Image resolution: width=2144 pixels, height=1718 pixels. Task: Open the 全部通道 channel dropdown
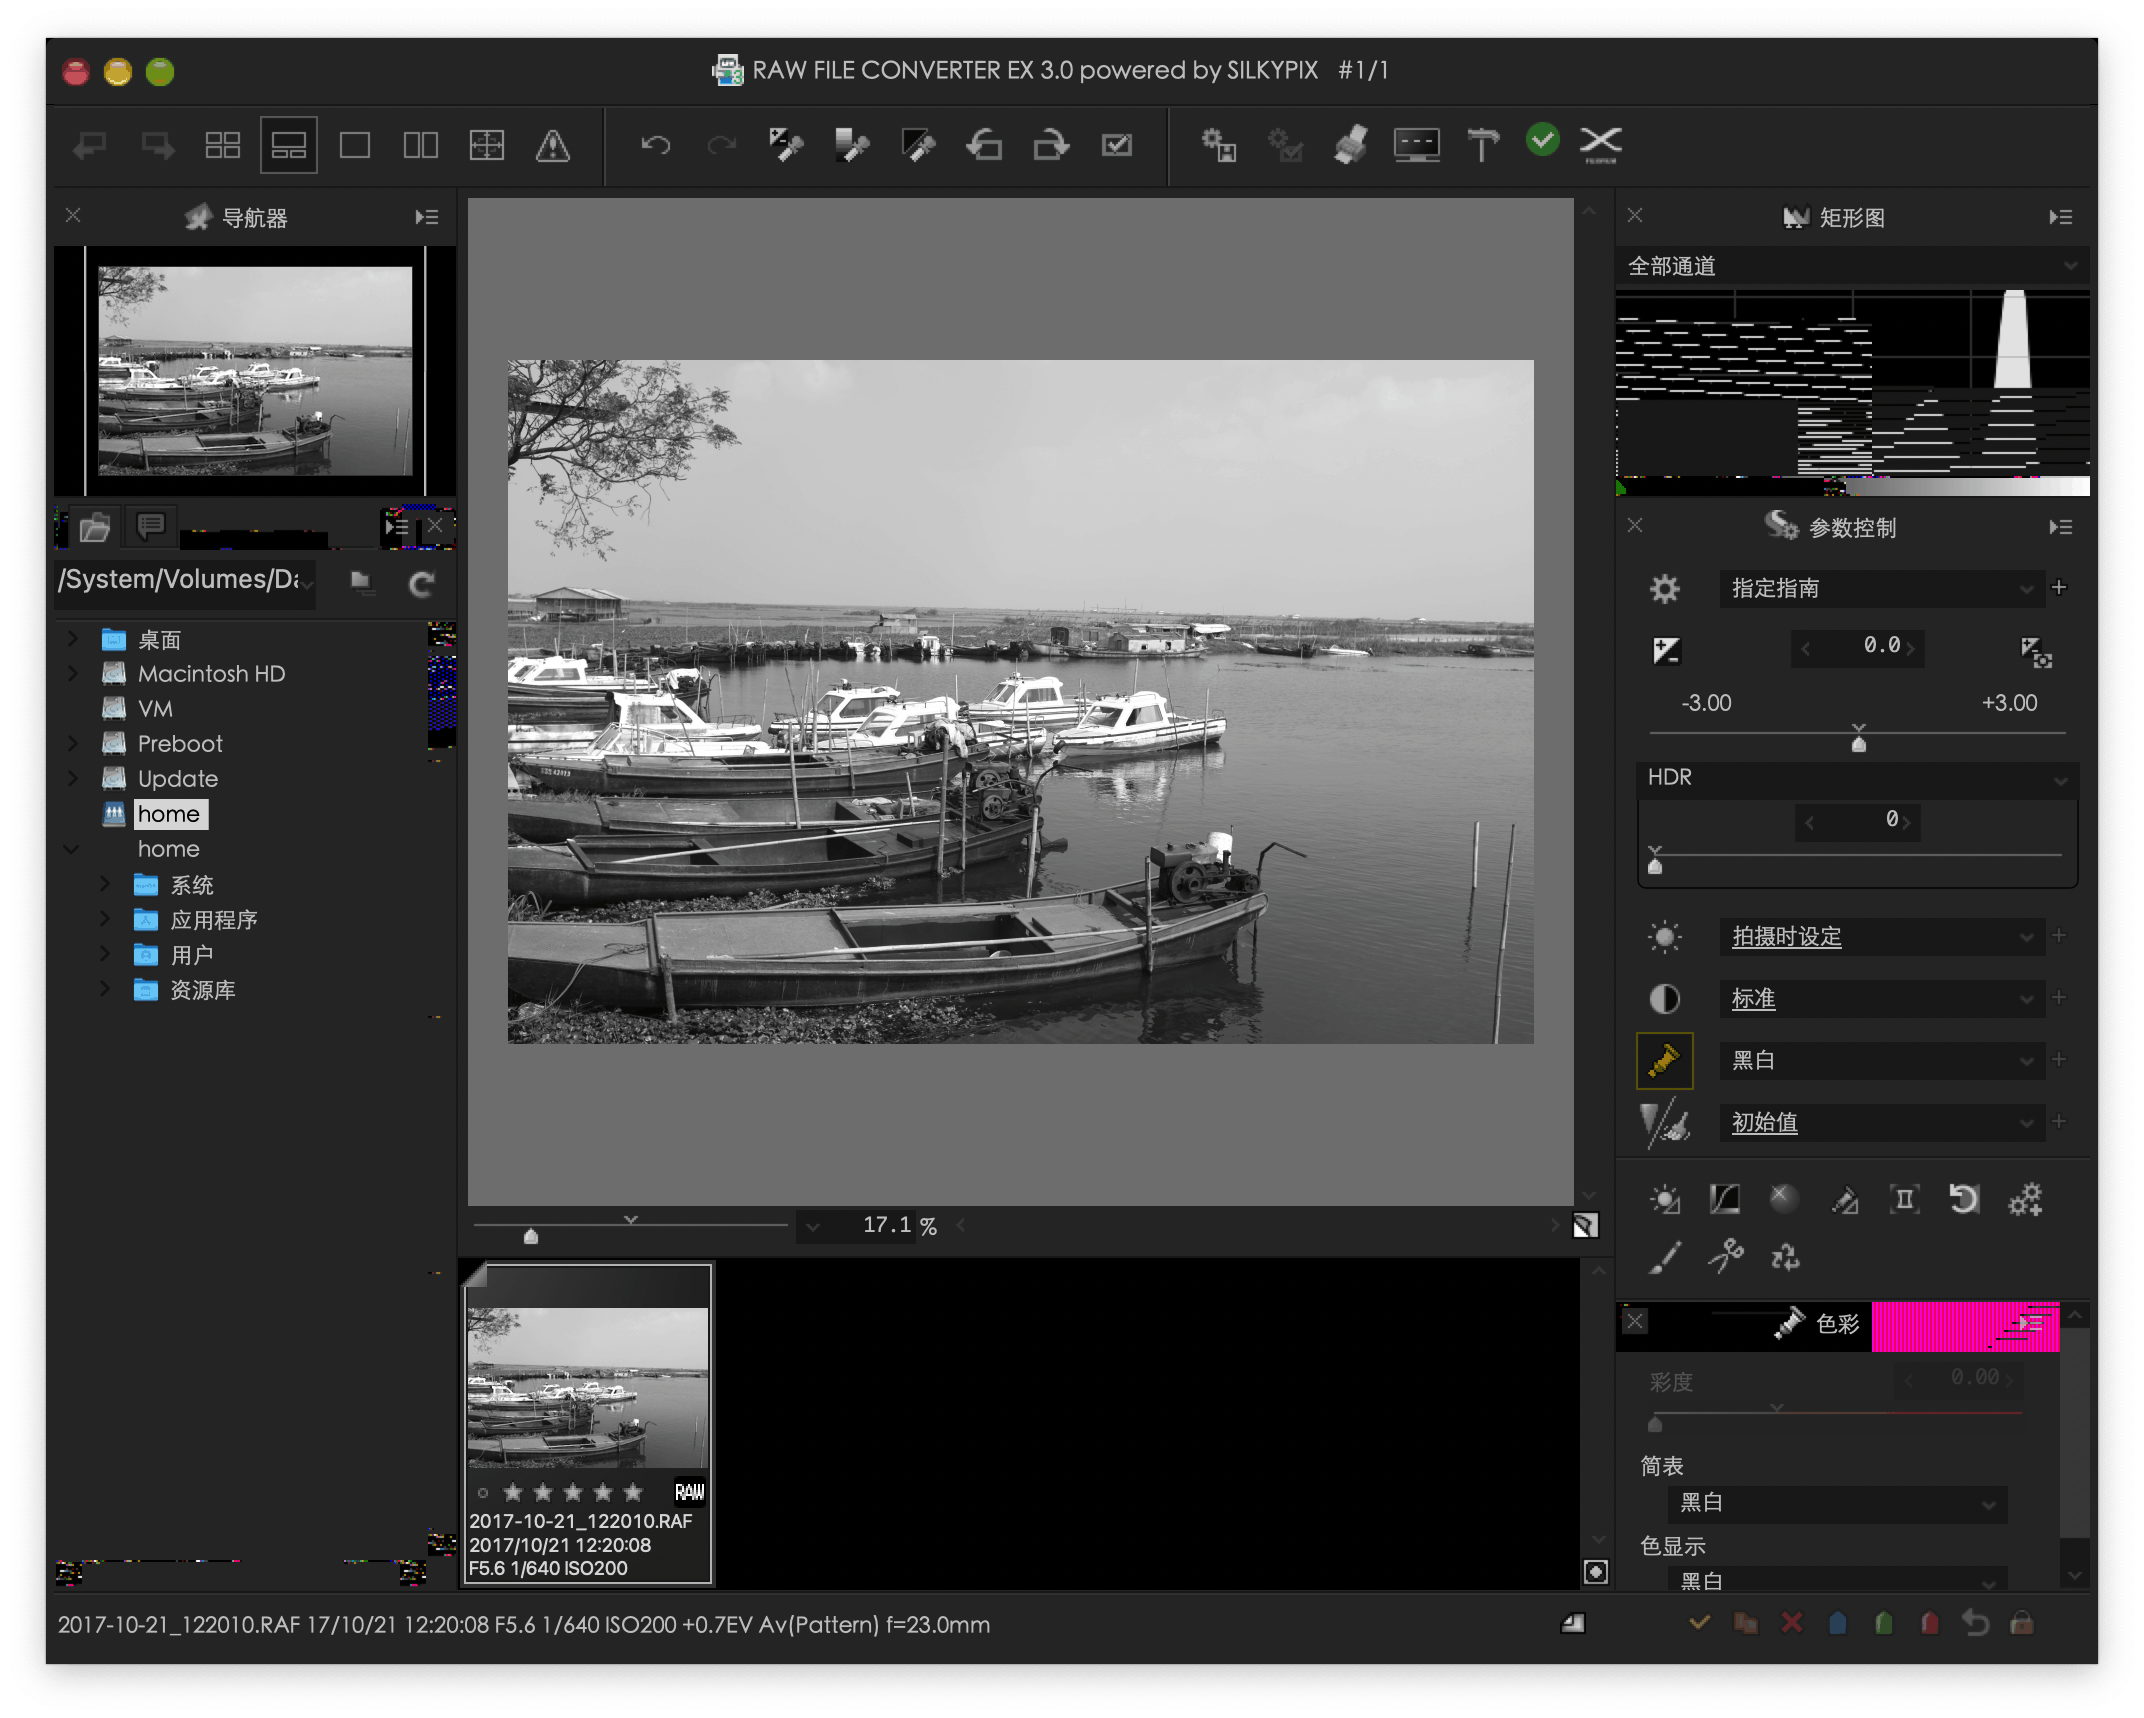pyautogui.click(x=1852, y=266)
